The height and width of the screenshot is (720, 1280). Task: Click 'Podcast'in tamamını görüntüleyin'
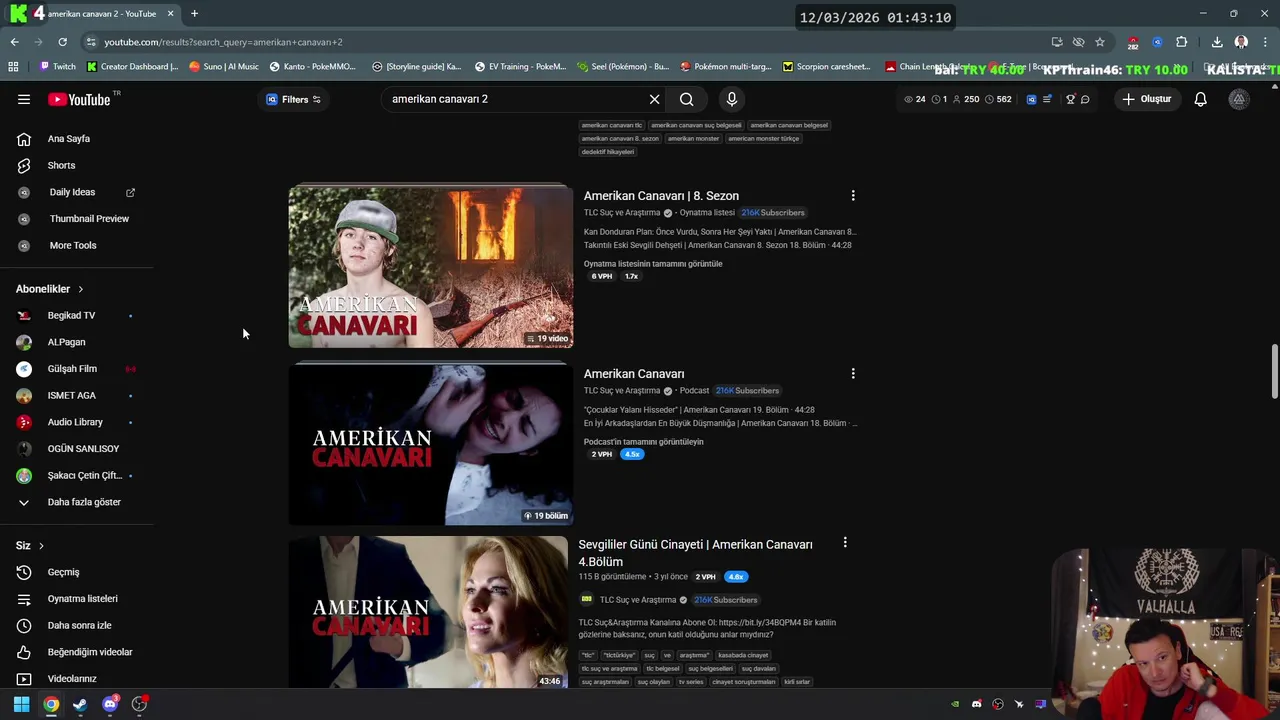644,442
